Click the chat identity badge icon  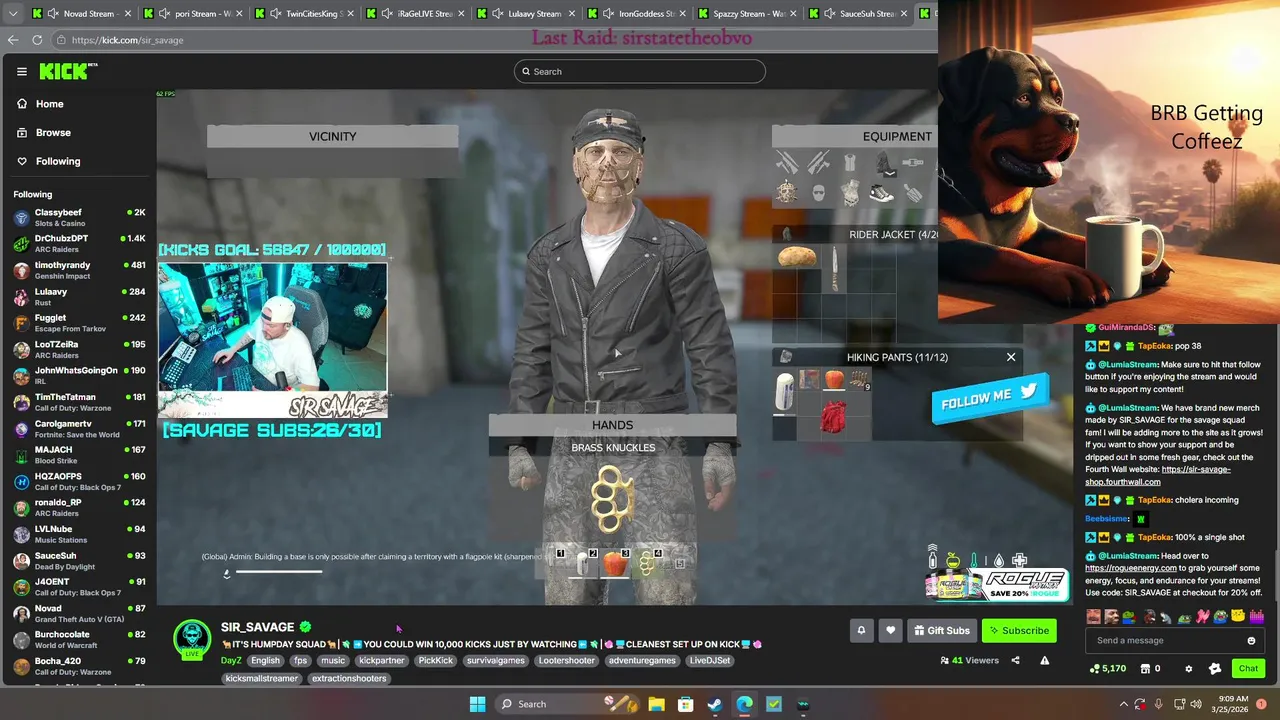click(1215, 668)
